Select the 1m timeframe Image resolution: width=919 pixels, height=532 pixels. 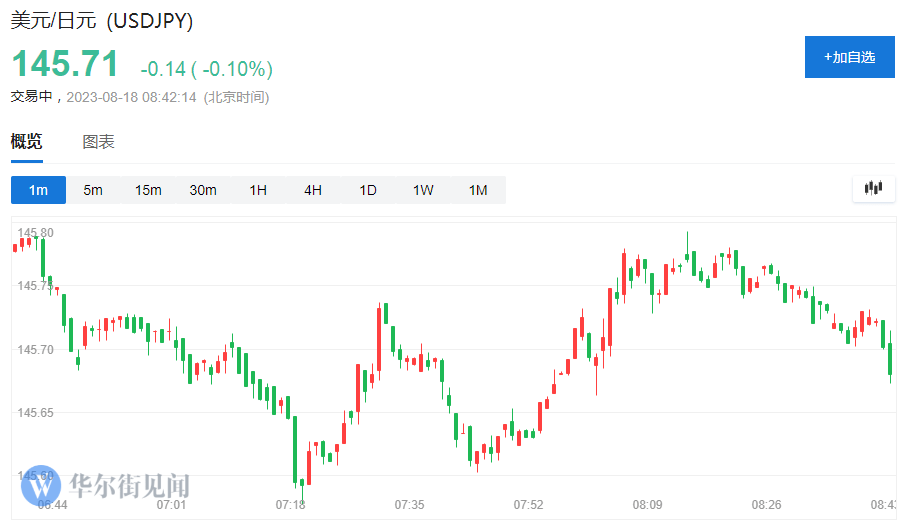pyautogui.click(x=38, y=190)
